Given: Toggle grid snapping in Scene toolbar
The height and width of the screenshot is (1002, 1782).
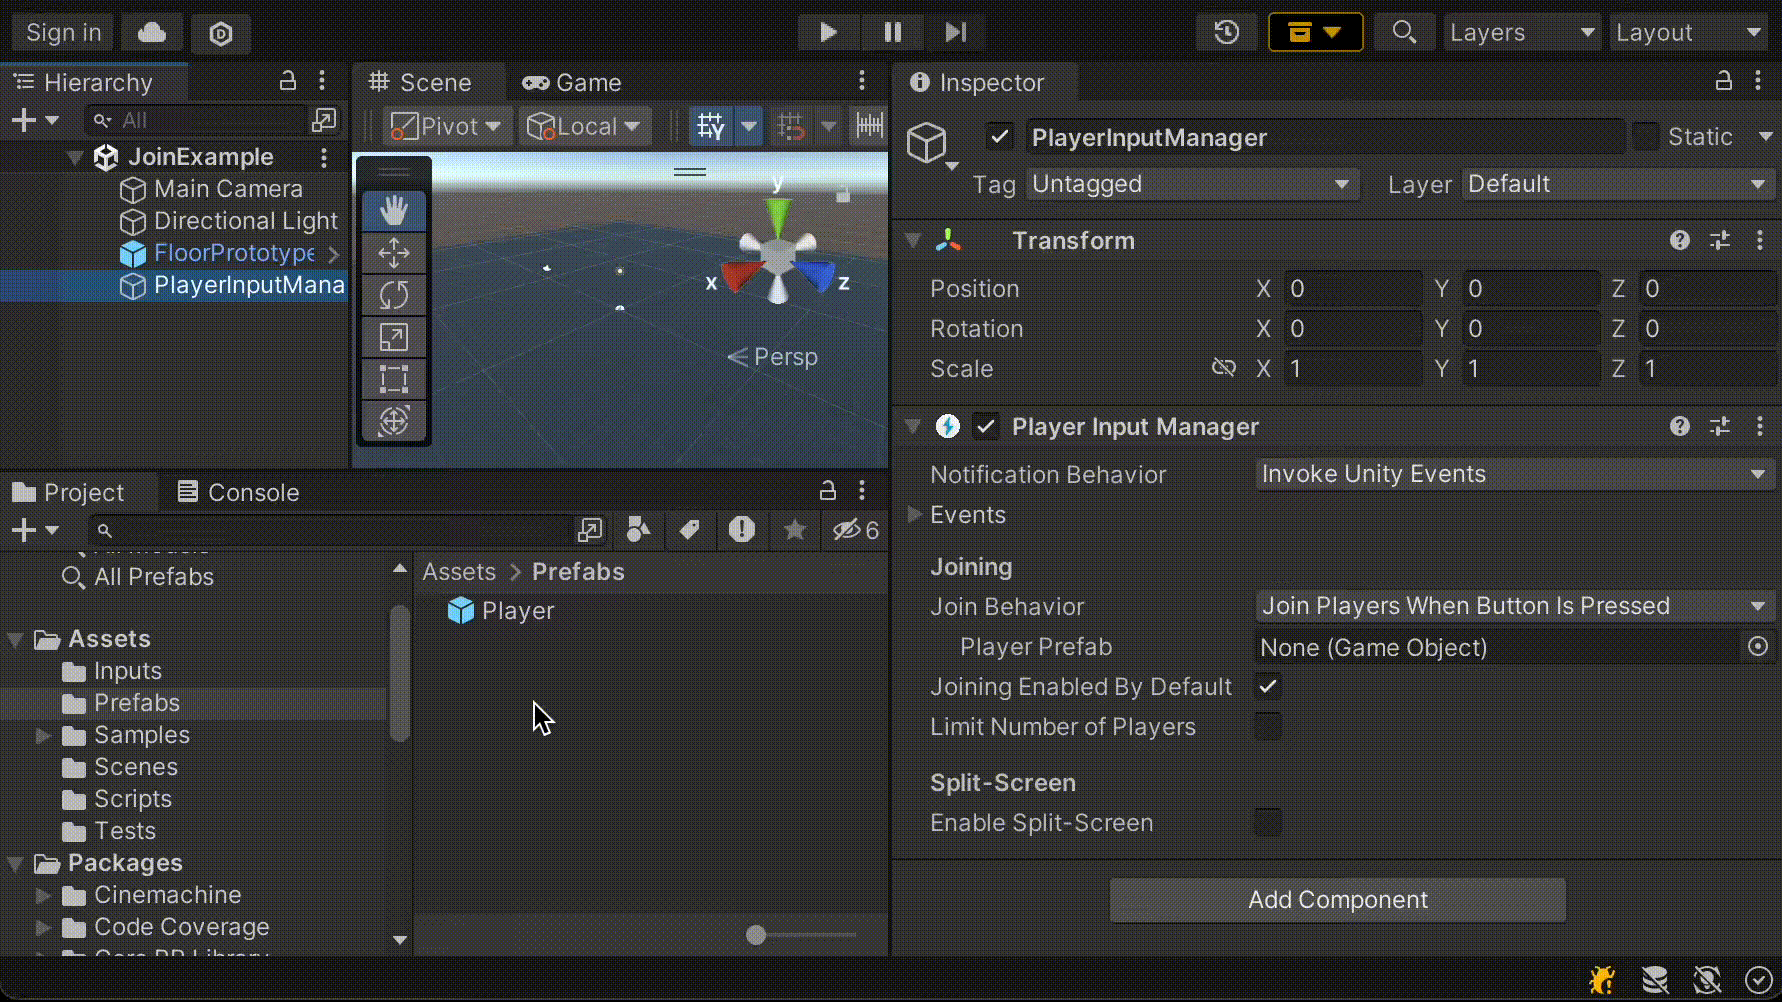Looking at the screenshot, I should coord(791,126).
